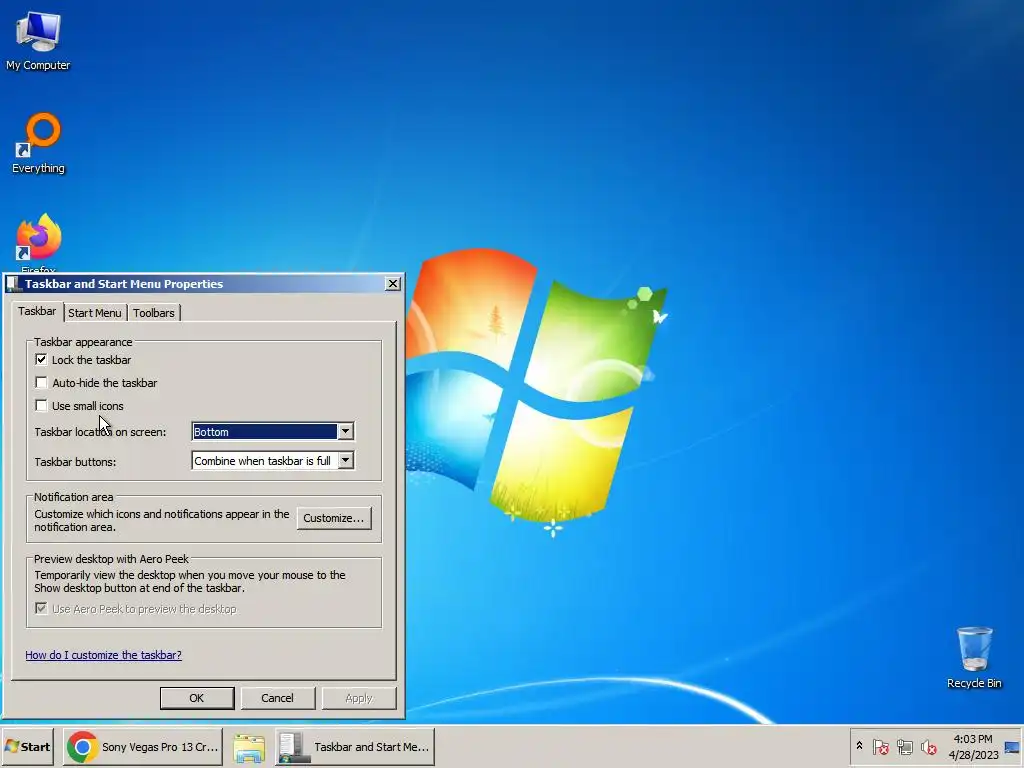Open the Start menu
Viewport: 1024px width, 768px height.
[28, 746]
